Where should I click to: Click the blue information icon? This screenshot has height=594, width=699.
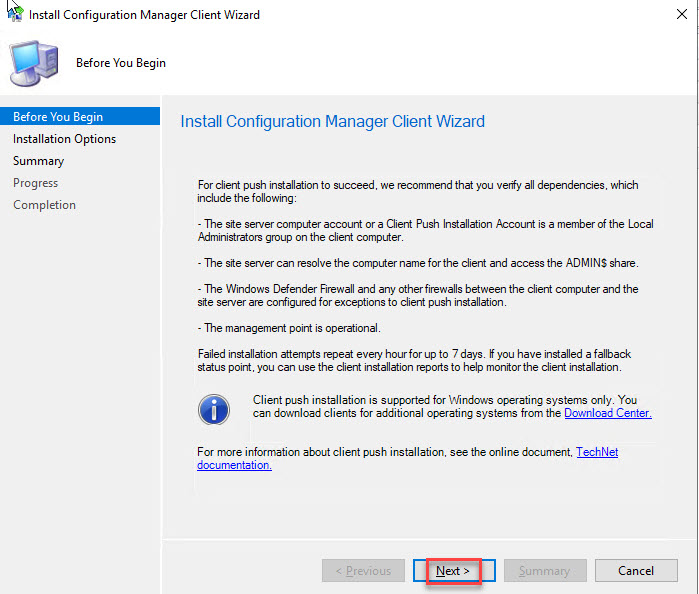(x=215, y=407)
